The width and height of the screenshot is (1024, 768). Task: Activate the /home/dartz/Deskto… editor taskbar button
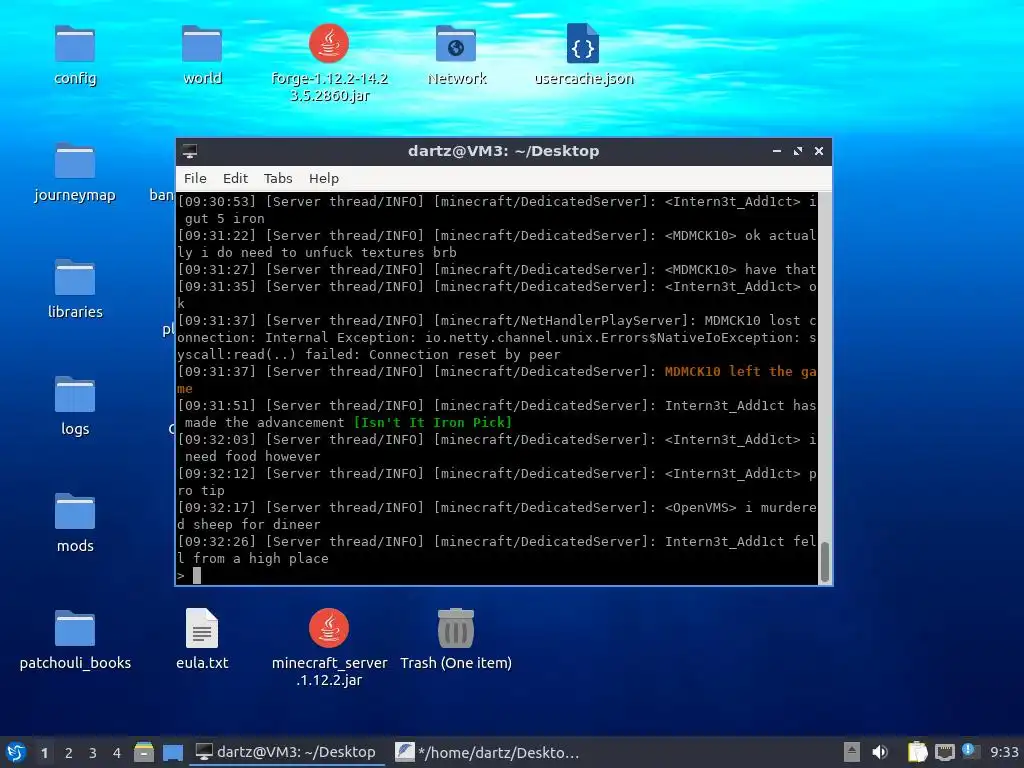pos(487,752)
